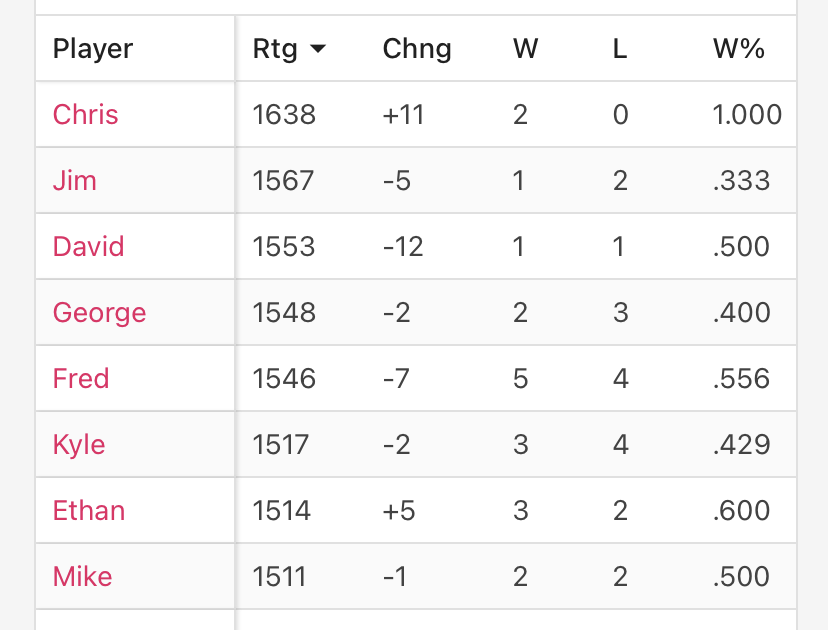Screen dimensions: 828x630
Task: Click Fred's win percentage .556
Action: pos(741,379)
